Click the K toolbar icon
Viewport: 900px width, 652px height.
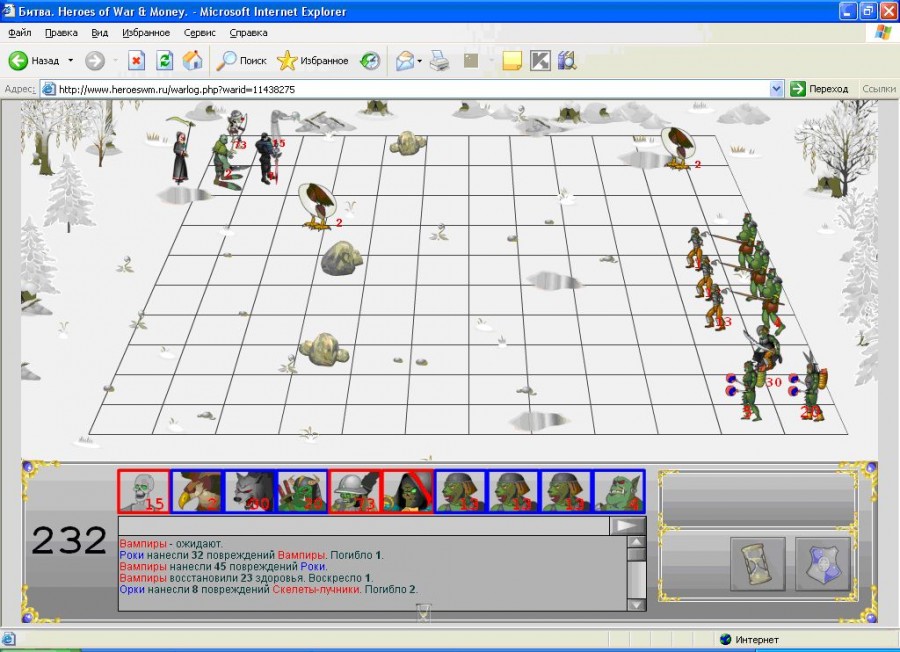click(x=540, y=60)
